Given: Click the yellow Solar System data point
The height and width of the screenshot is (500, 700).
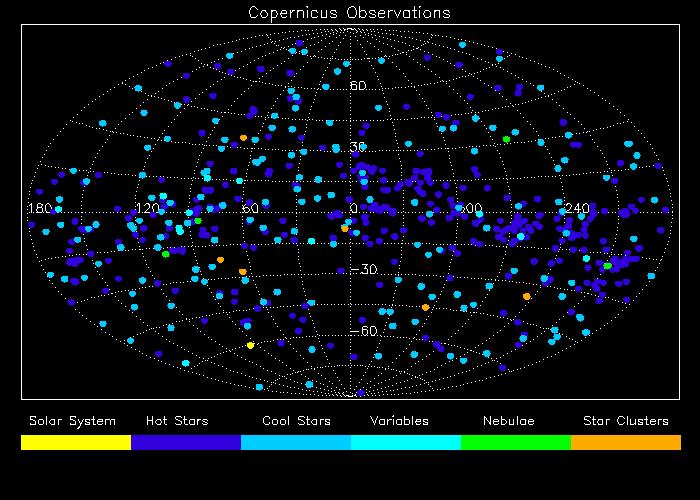Looking at the screenshot, I should point(250,345).
